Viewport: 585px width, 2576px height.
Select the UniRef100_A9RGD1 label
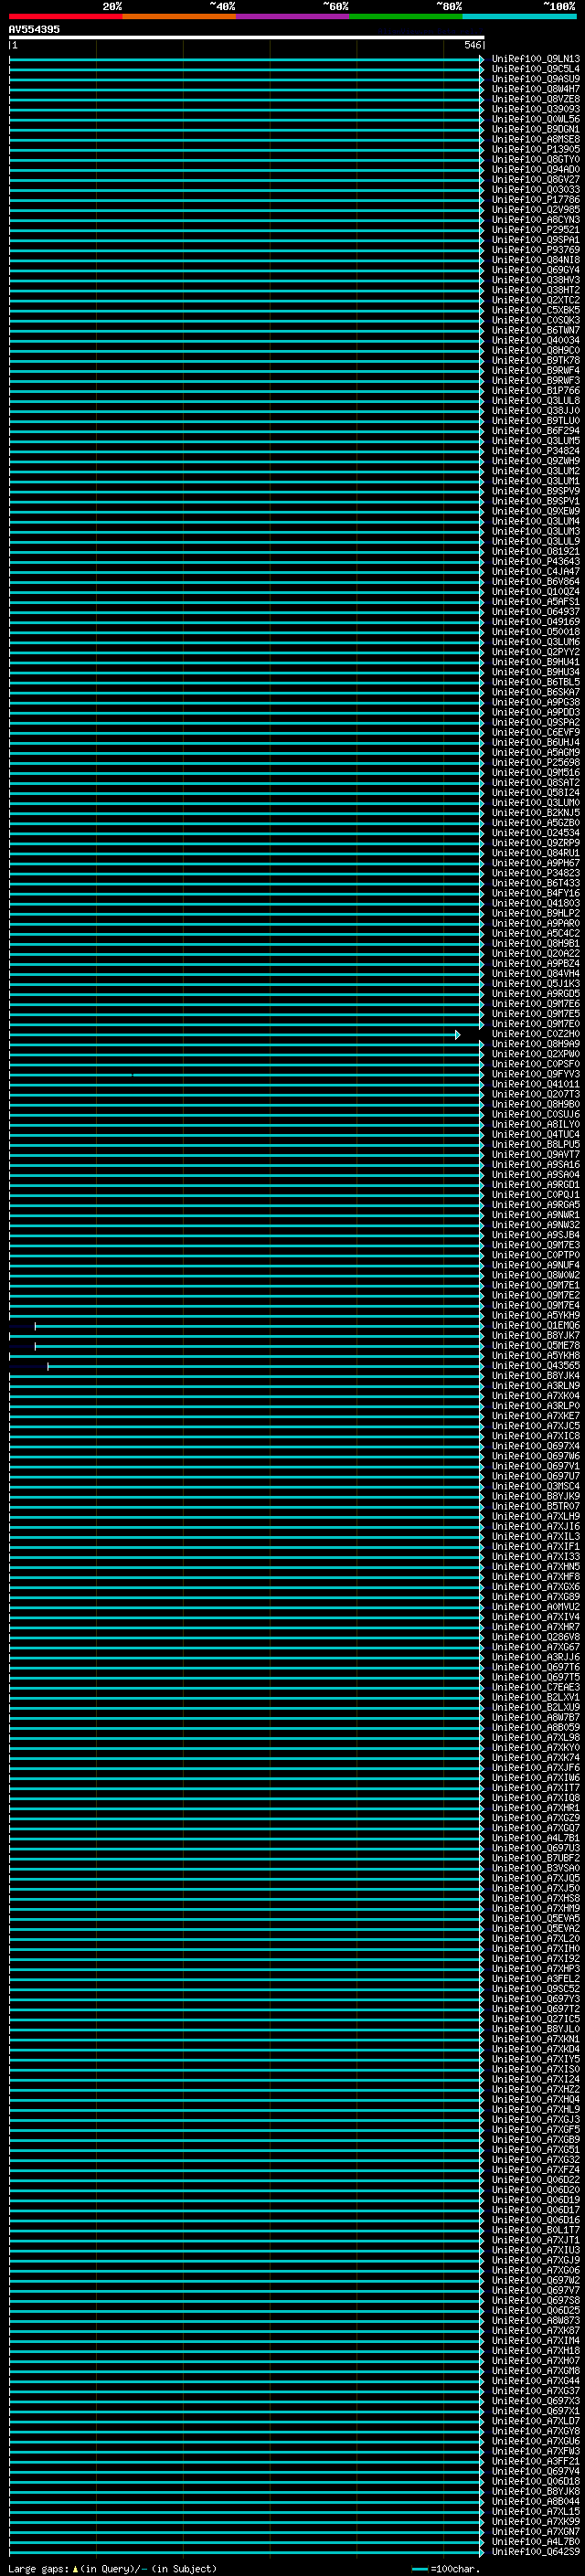tap(536, 1185)
